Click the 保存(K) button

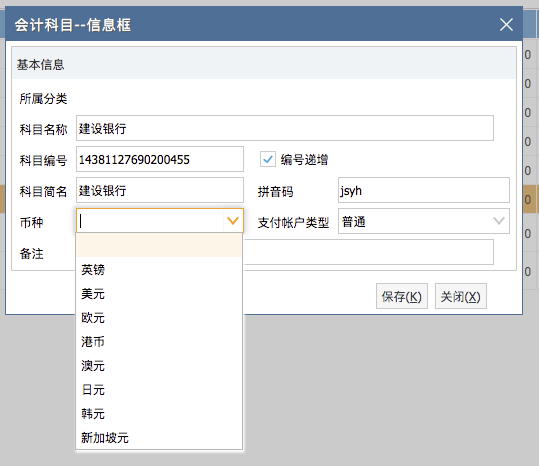tap(402, 296)
